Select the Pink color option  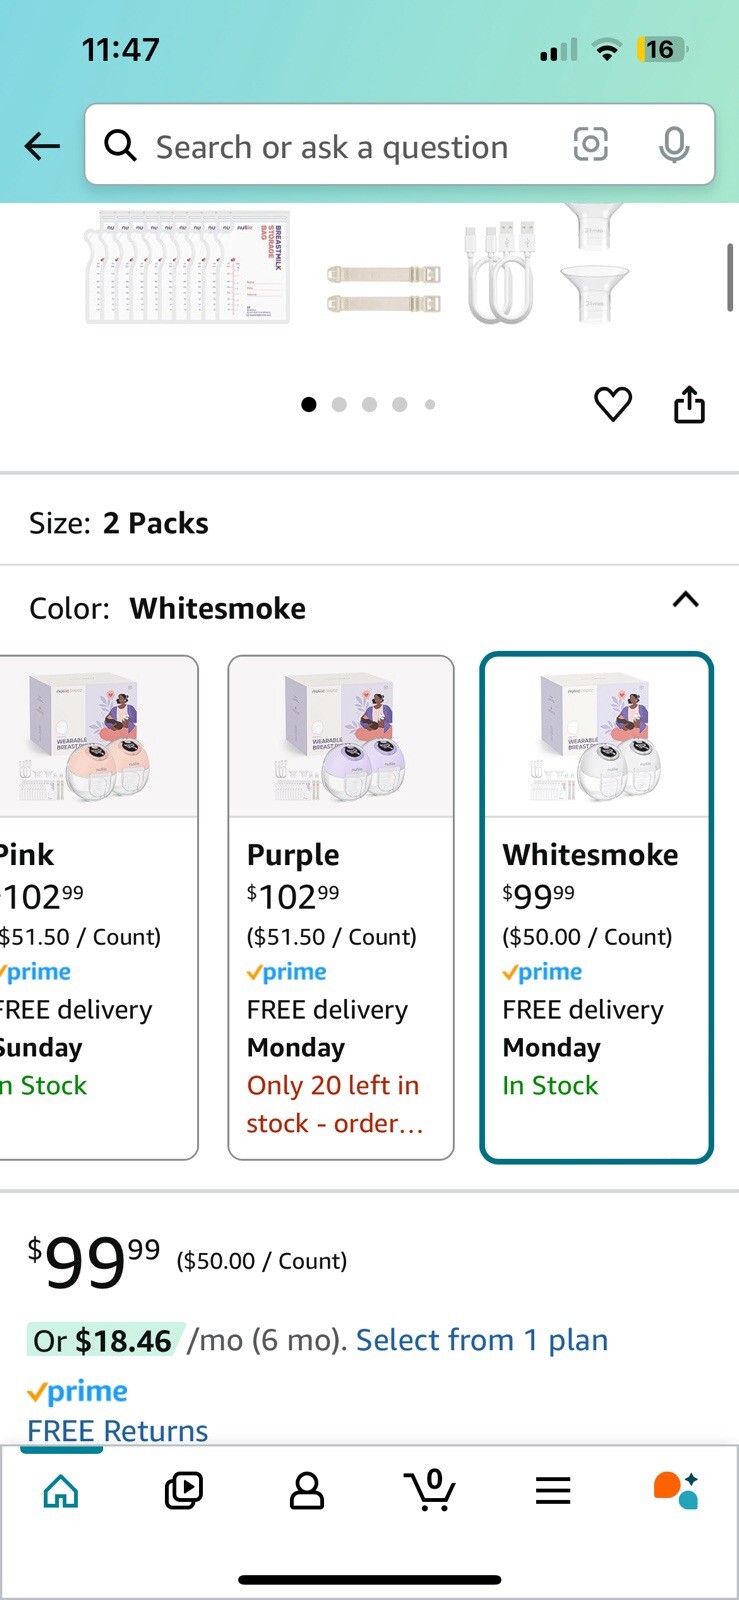(98, 906)
